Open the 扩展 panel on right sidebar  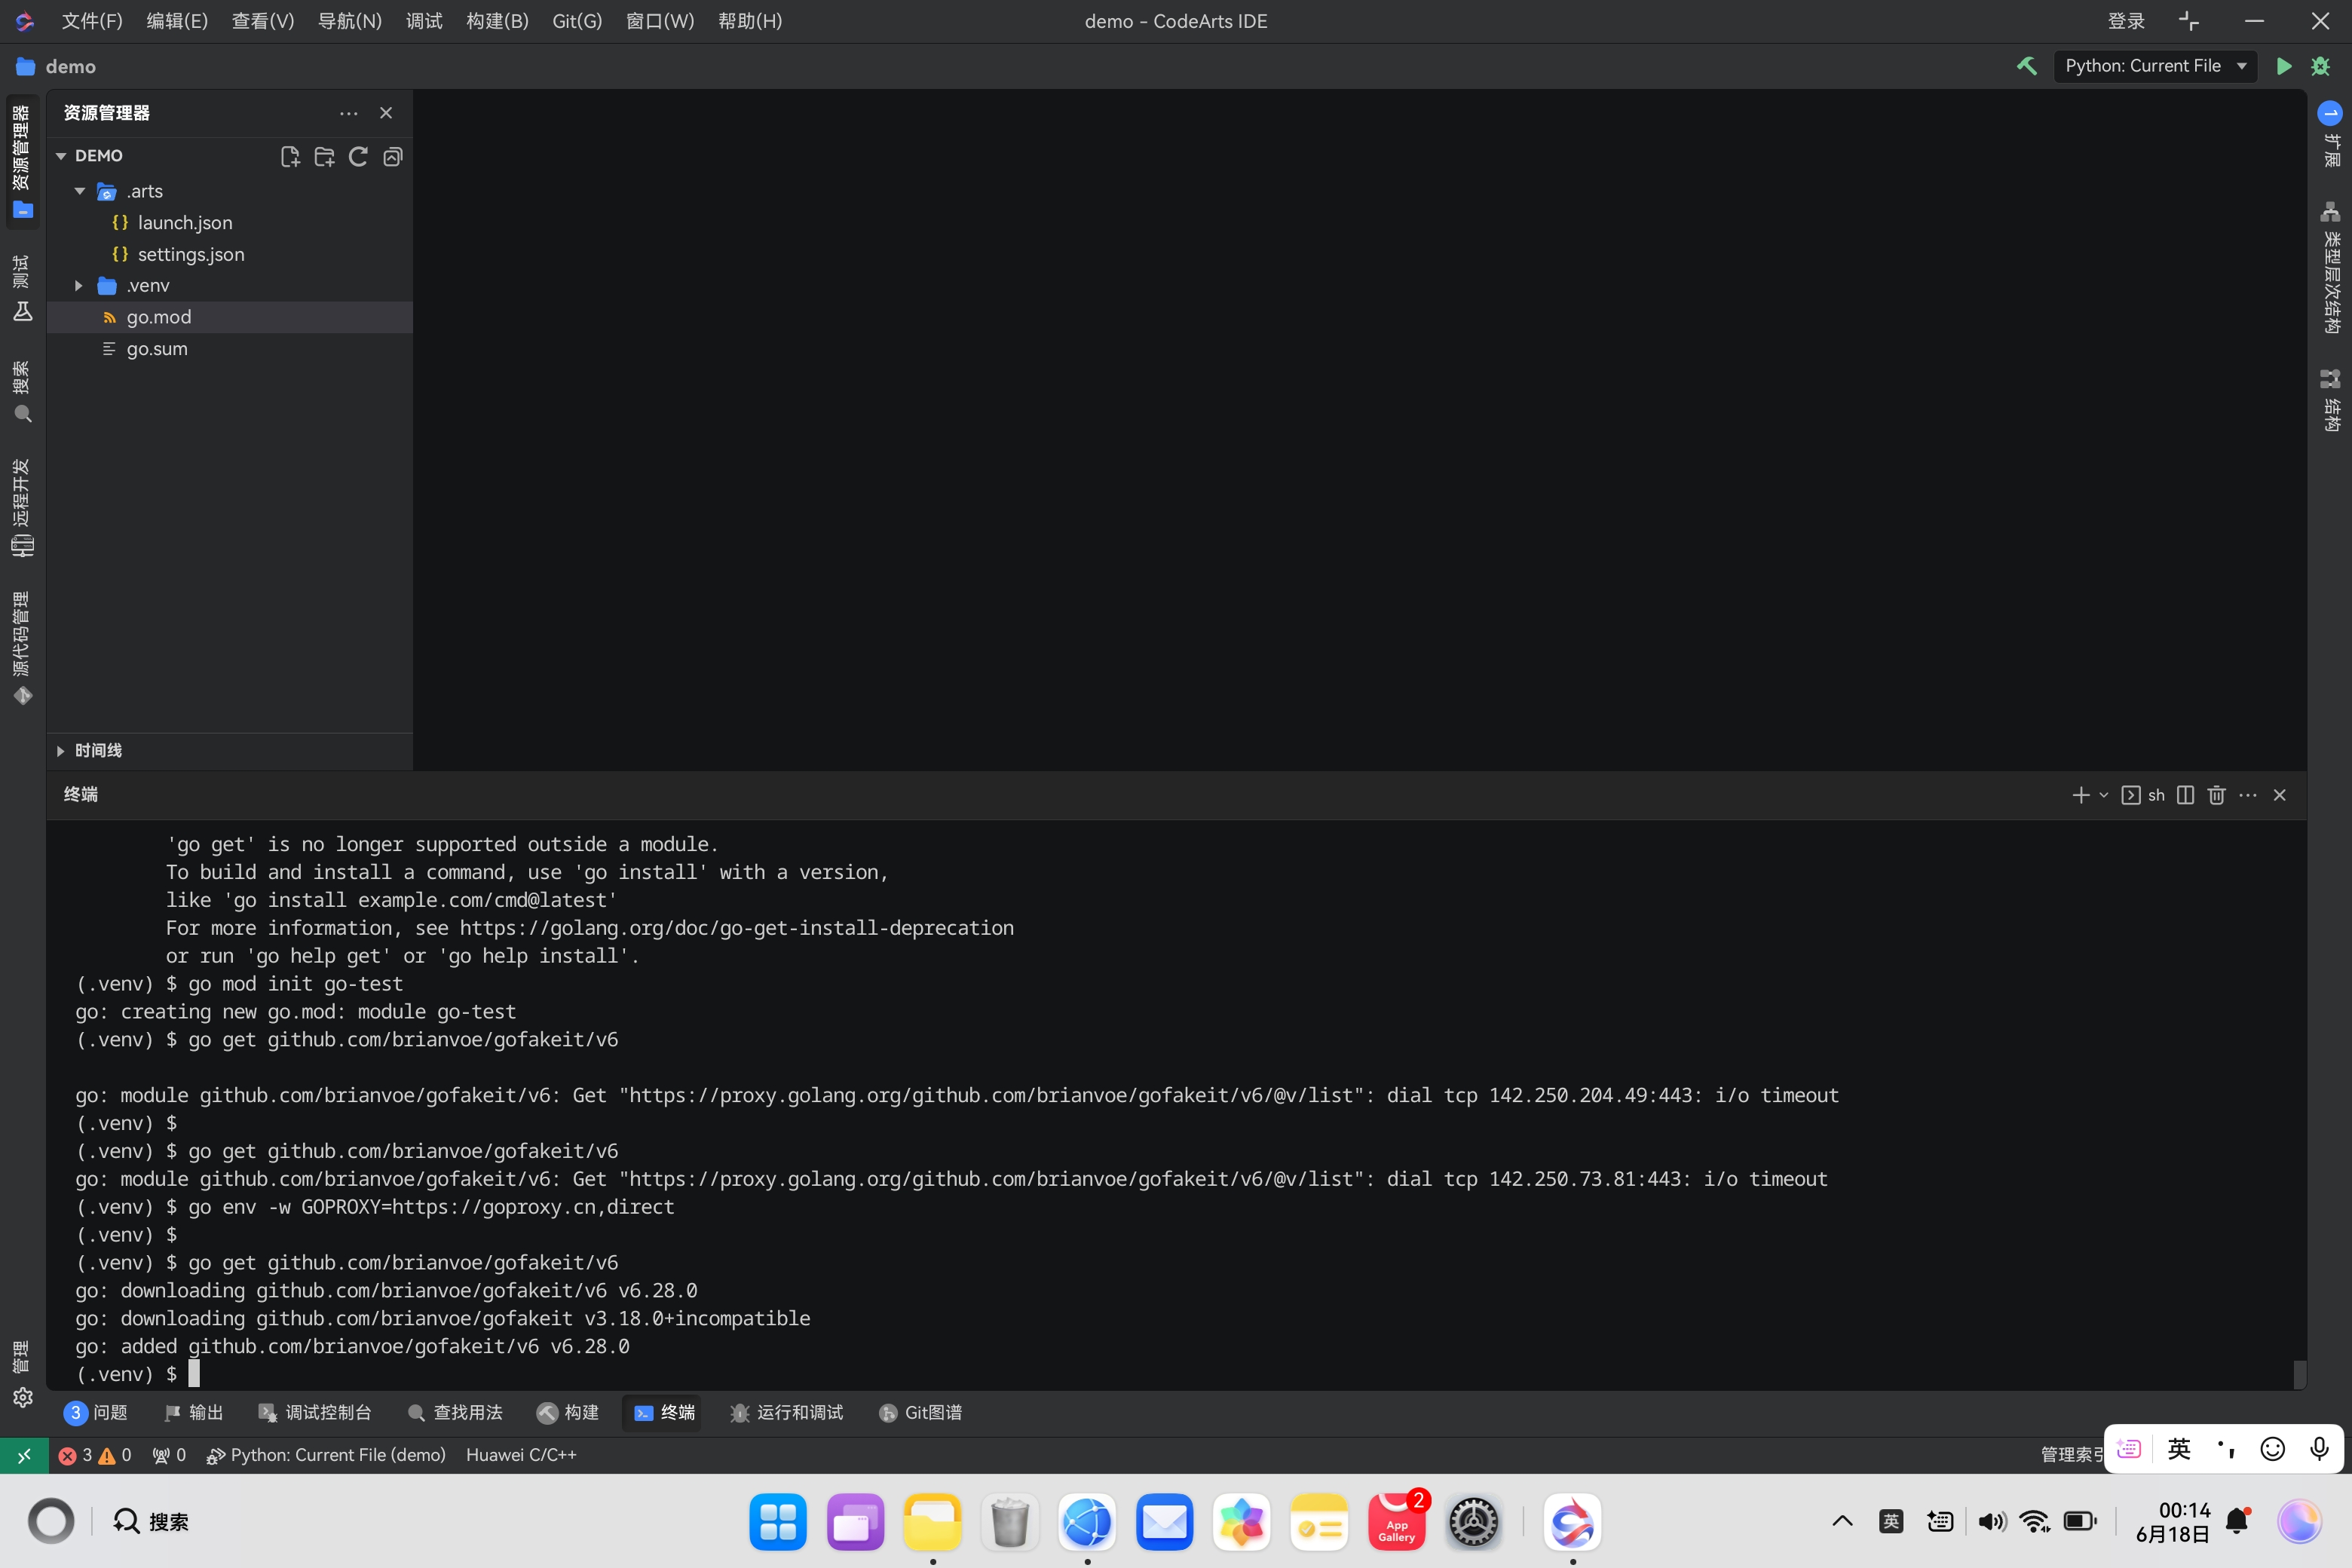pyautogui.click(x=2330, y=135)
